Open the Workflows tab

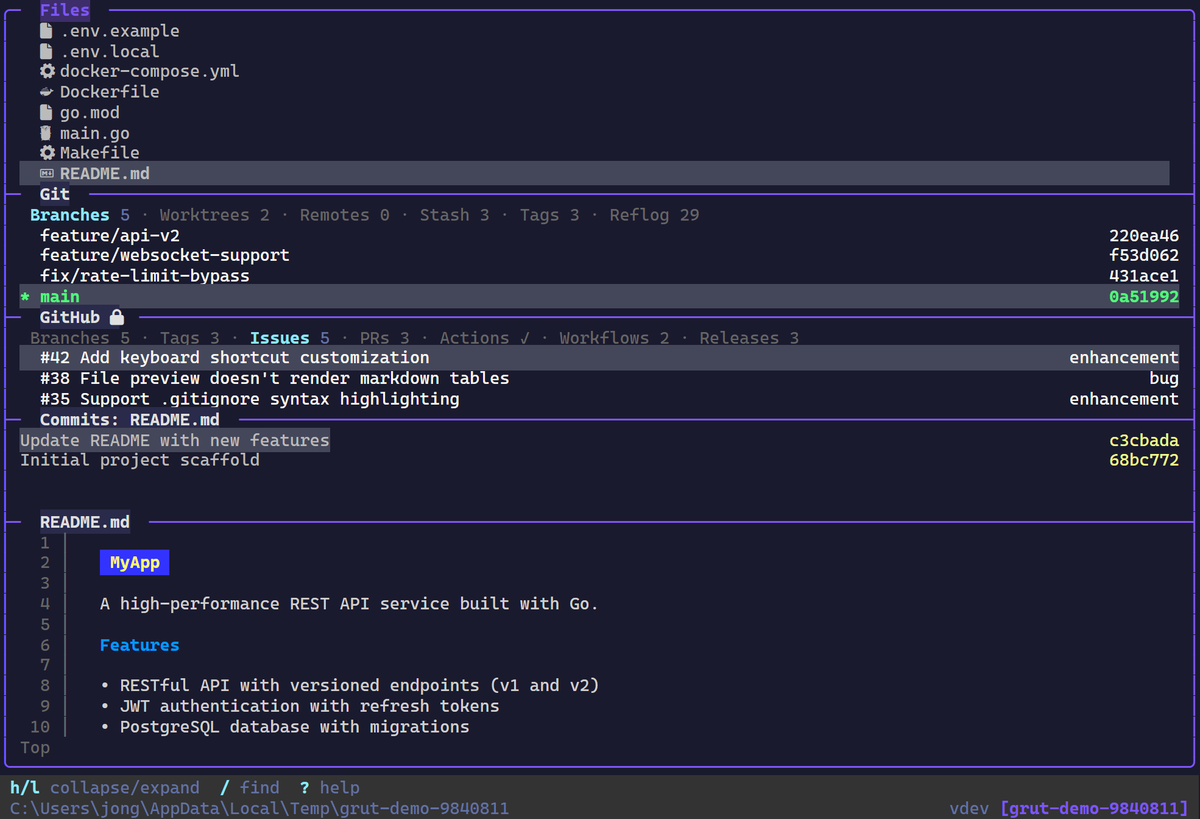(615, 338)
